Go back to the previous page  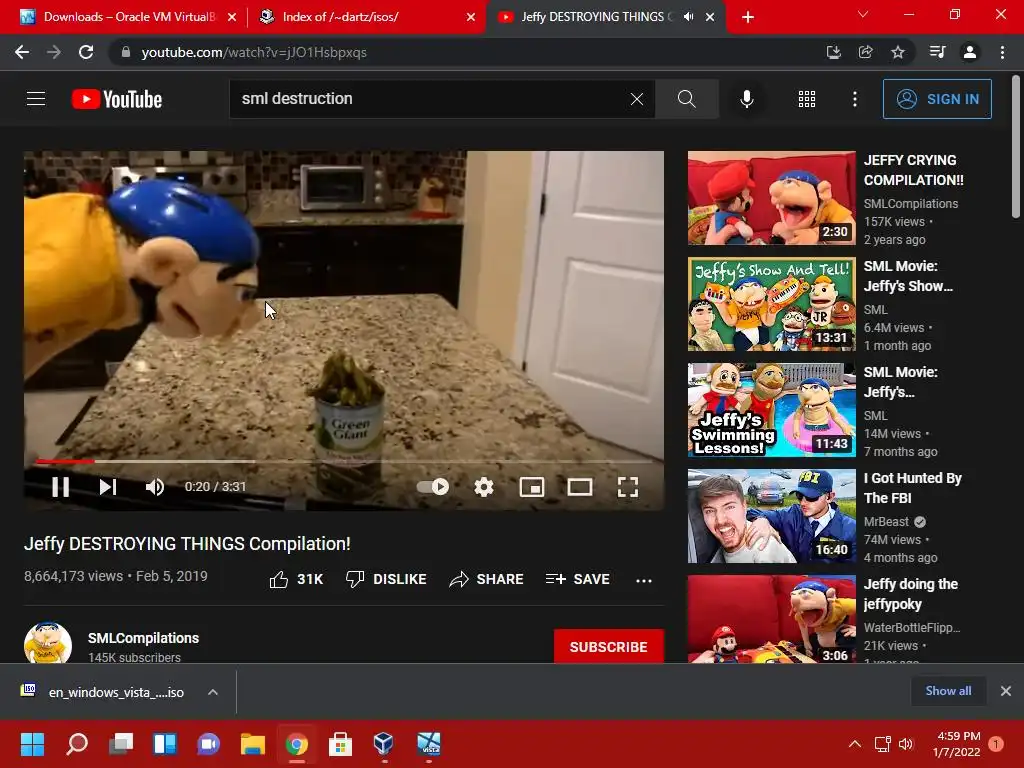click(x=22, y=52)
